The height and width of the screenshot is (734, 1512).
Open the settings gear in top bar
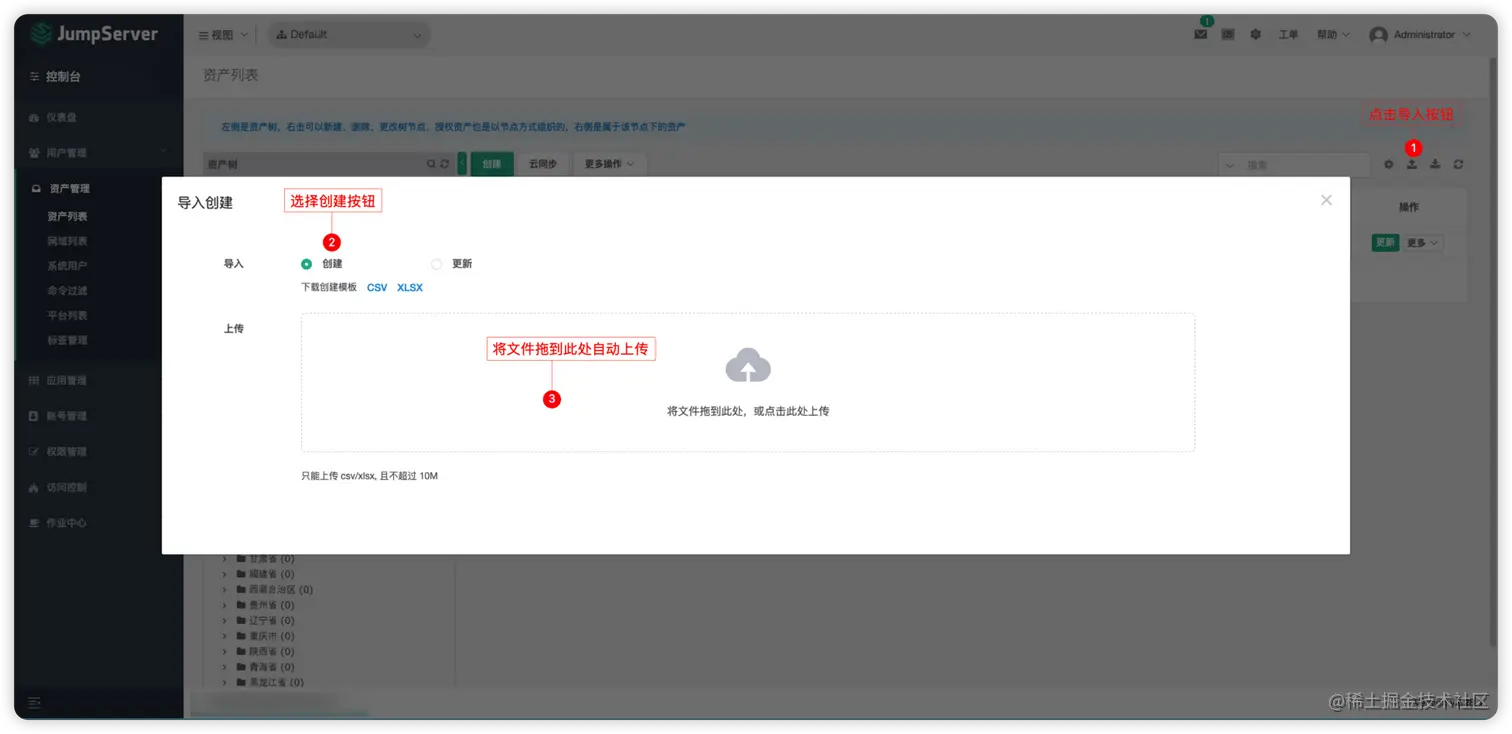click(1256, 34)
